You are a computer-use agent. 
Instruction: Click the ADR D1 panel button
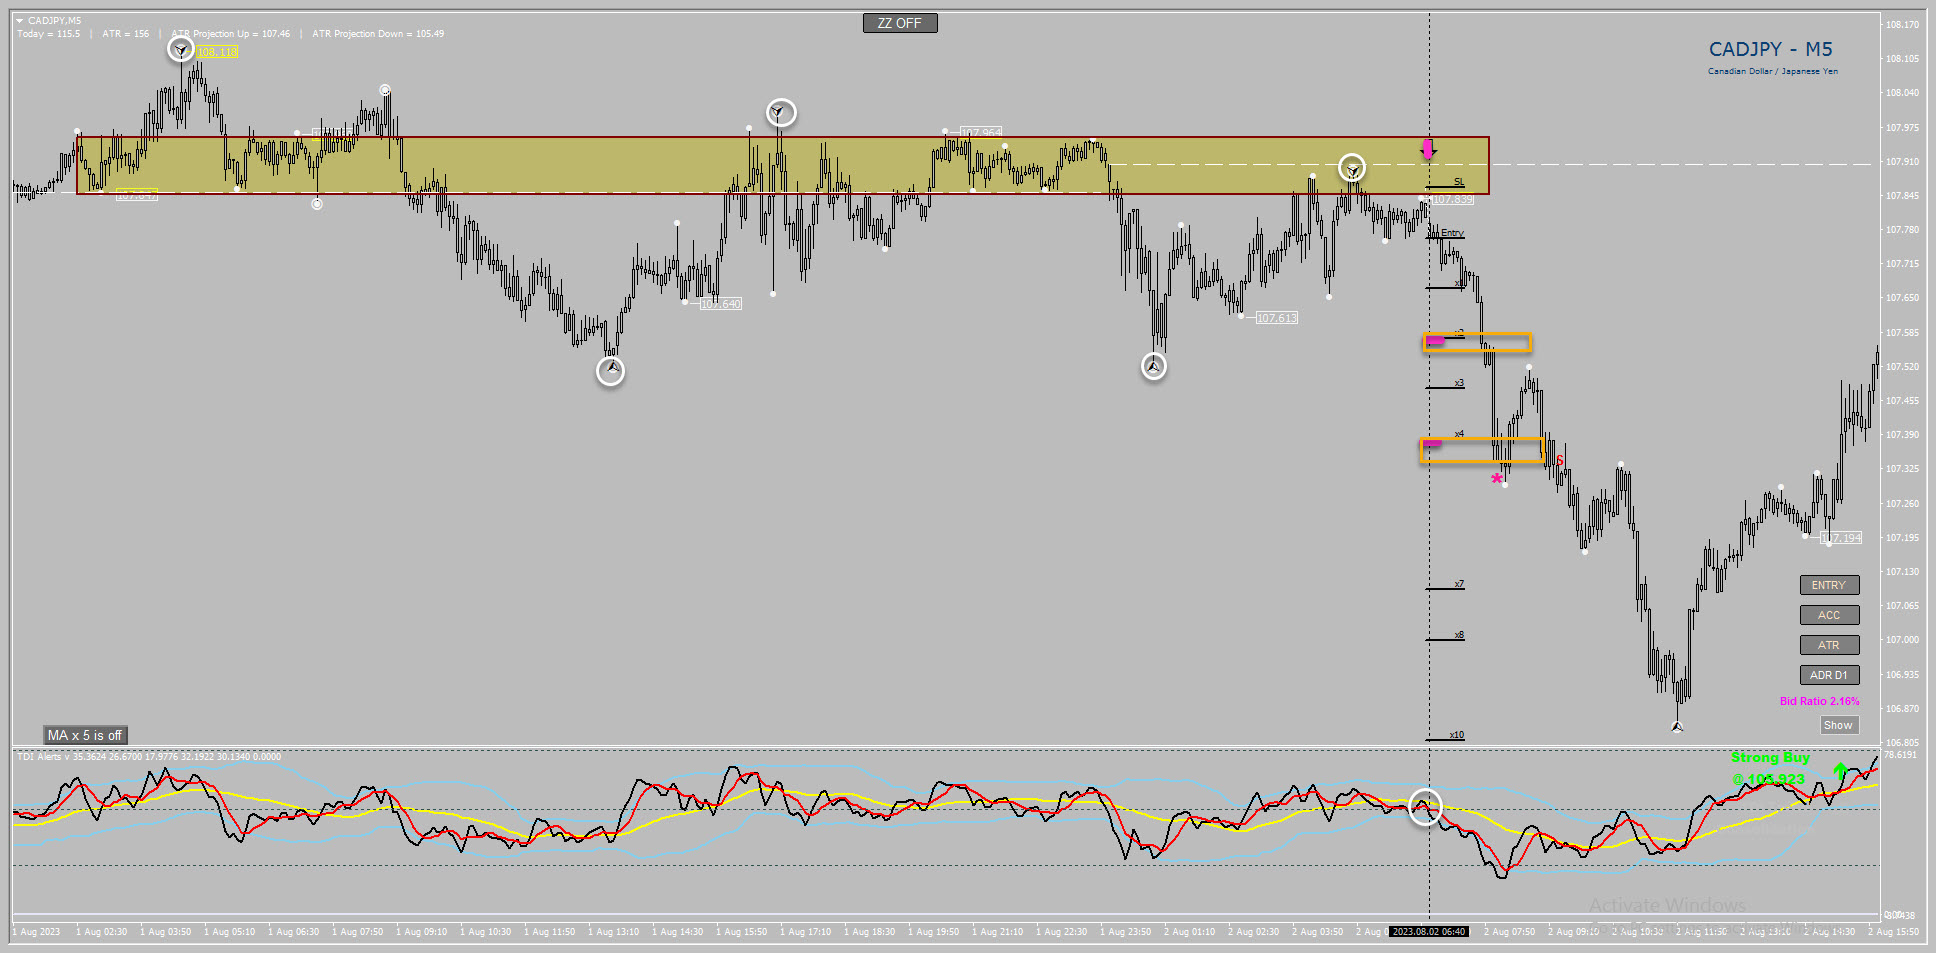pyautogui.click(x=1829, y=675)
